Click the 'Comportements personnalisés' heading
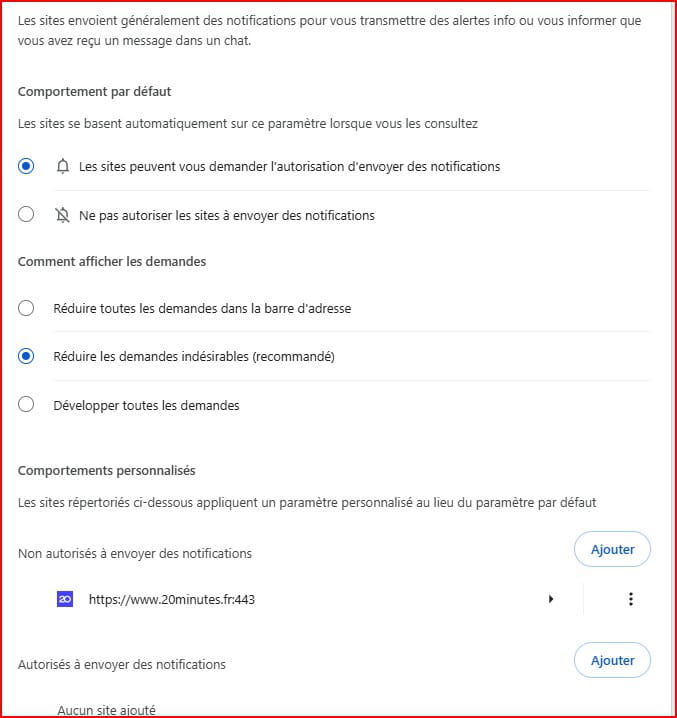 point(106,470)
